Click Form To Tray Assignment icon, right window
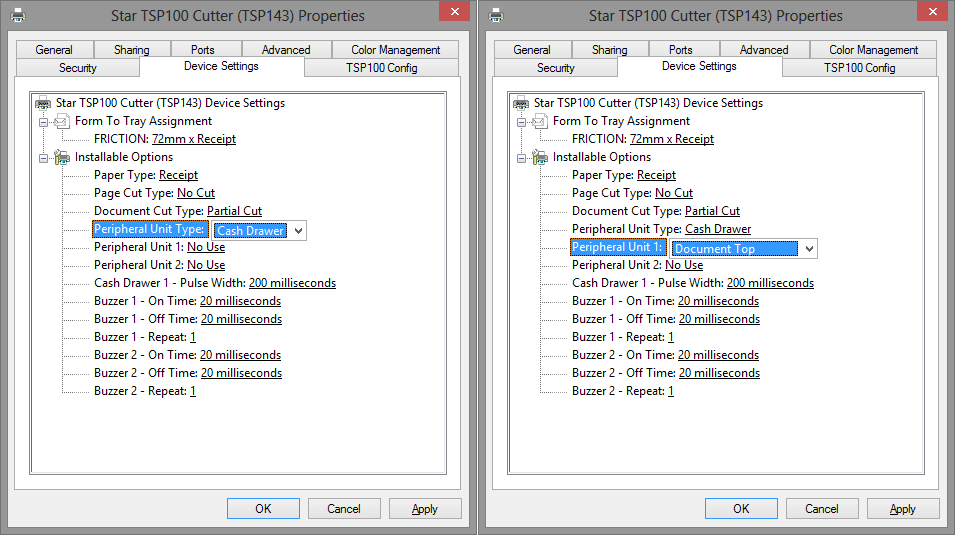Image resolution: width=957 pixels, height=535 pixels. (x=540, y=121)
